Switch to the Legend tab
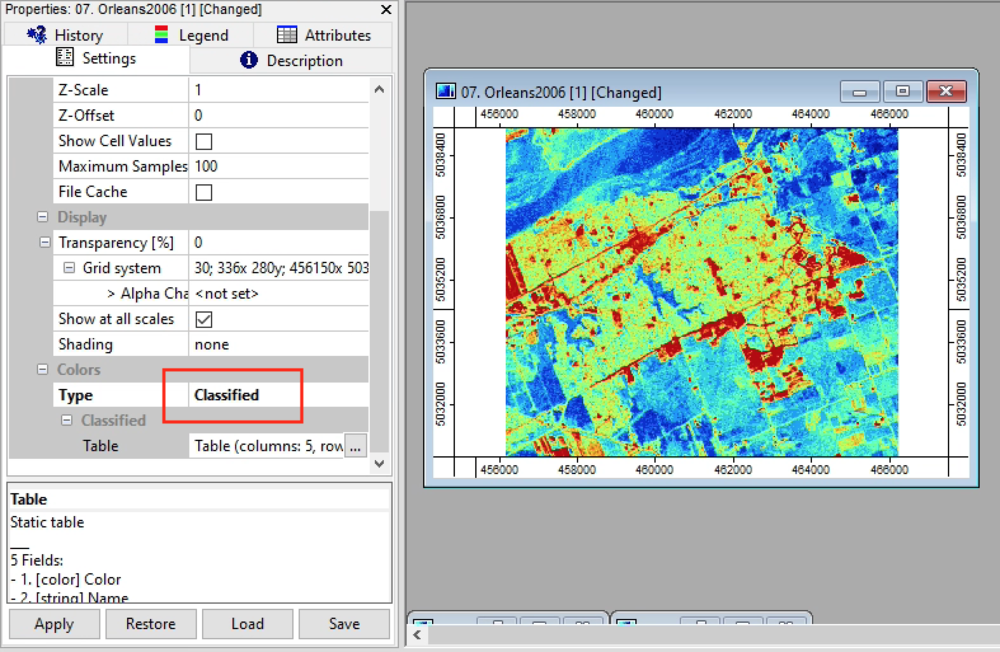This screenshot has width=1000, height=652. tap(197, 34)
